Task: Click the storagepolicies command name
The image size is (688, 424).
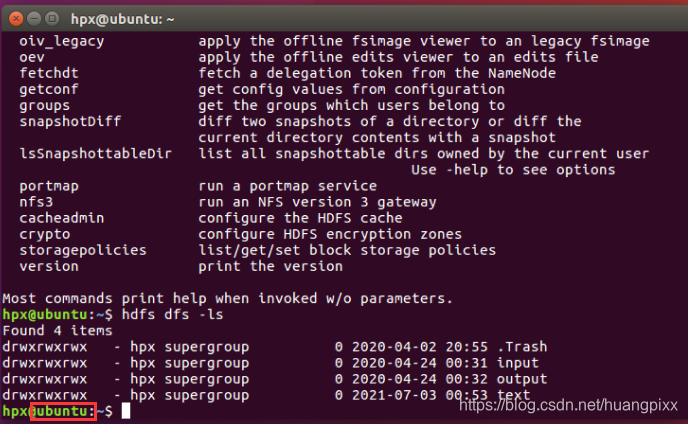Action: point(83,250)
